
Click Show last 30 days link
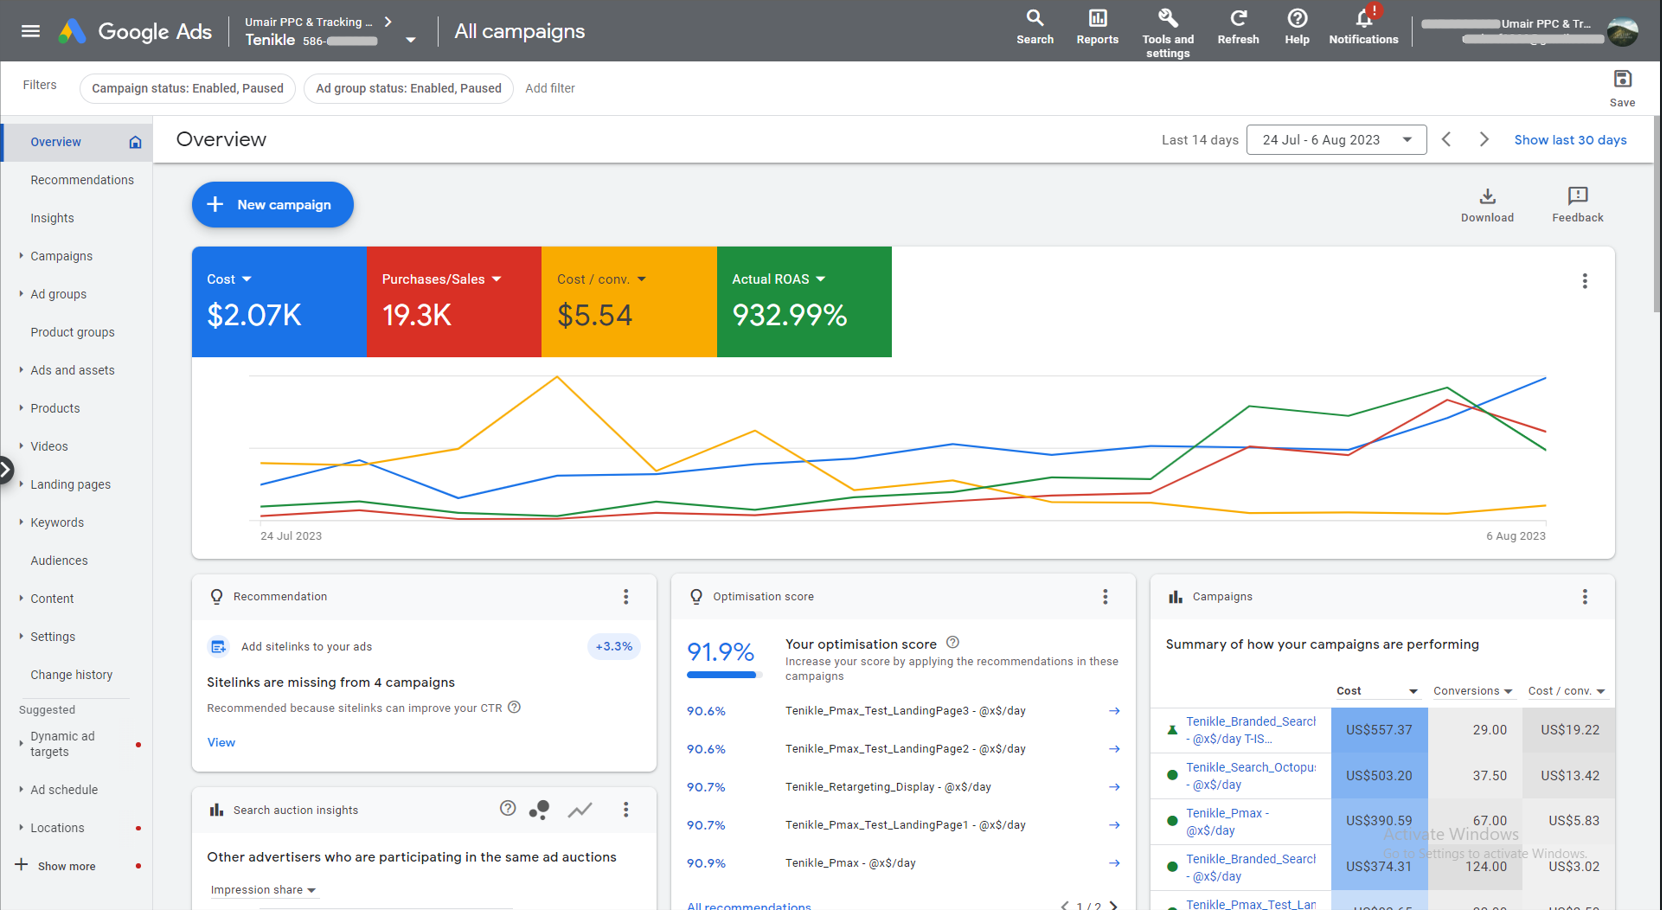[x=1570, y=140]
